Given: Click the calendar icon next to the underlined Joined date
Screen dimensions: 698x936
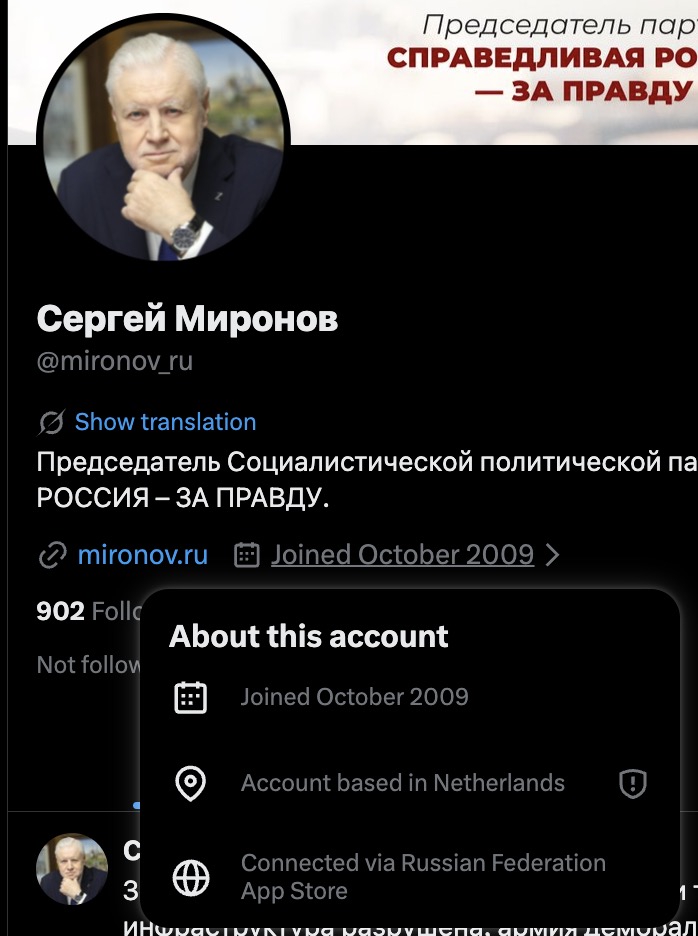Looking at the screenshot, I should [x=246, y=555].
